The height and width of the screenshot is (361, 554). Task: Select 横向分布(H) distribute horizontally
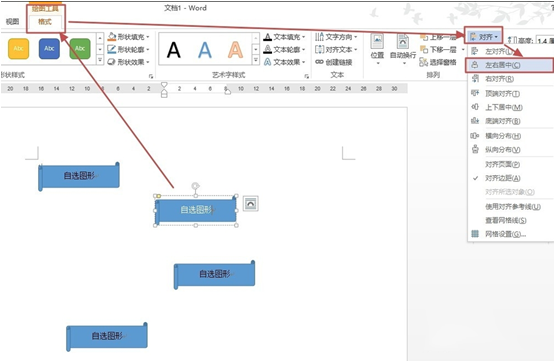(x=511, y=136)
